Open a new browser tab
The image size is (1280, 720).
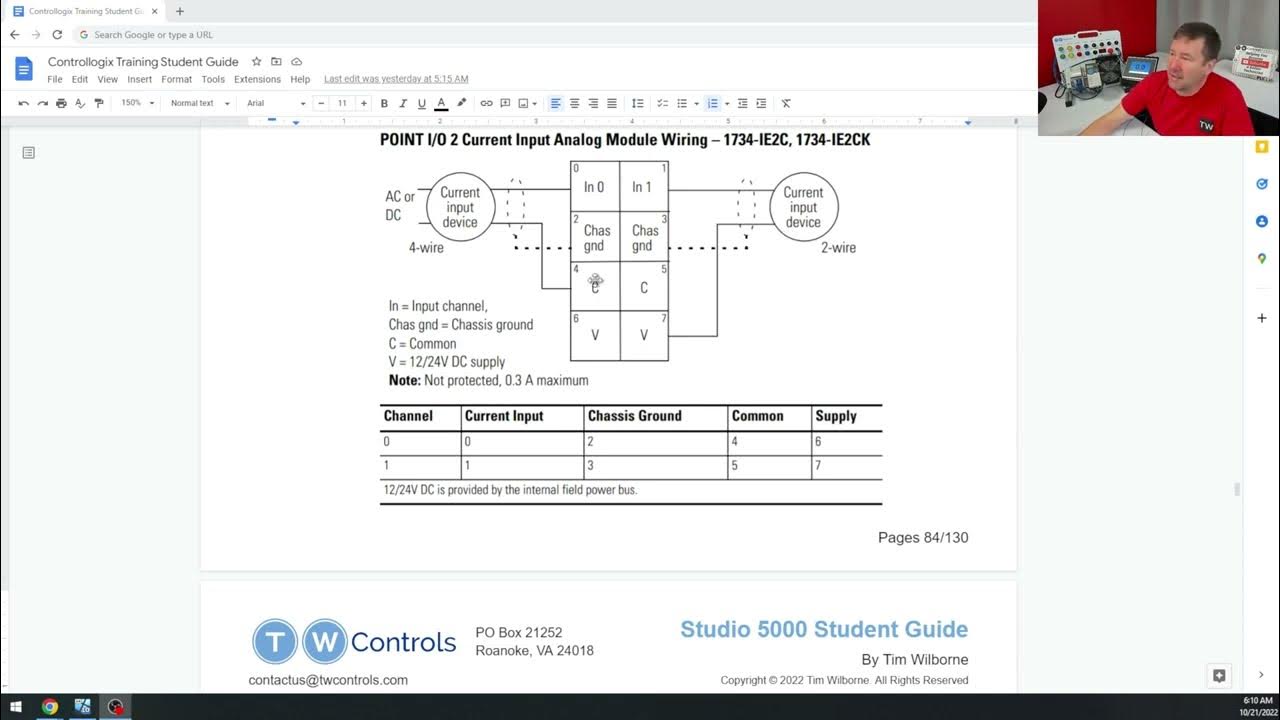click(x=180, y=11)
